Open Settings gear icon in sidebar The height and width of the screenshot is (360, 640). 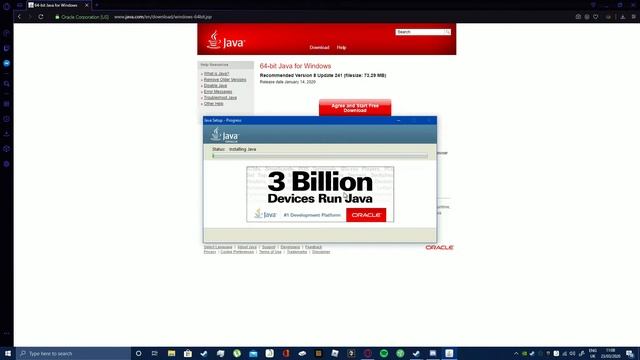(x=7, y=164)
